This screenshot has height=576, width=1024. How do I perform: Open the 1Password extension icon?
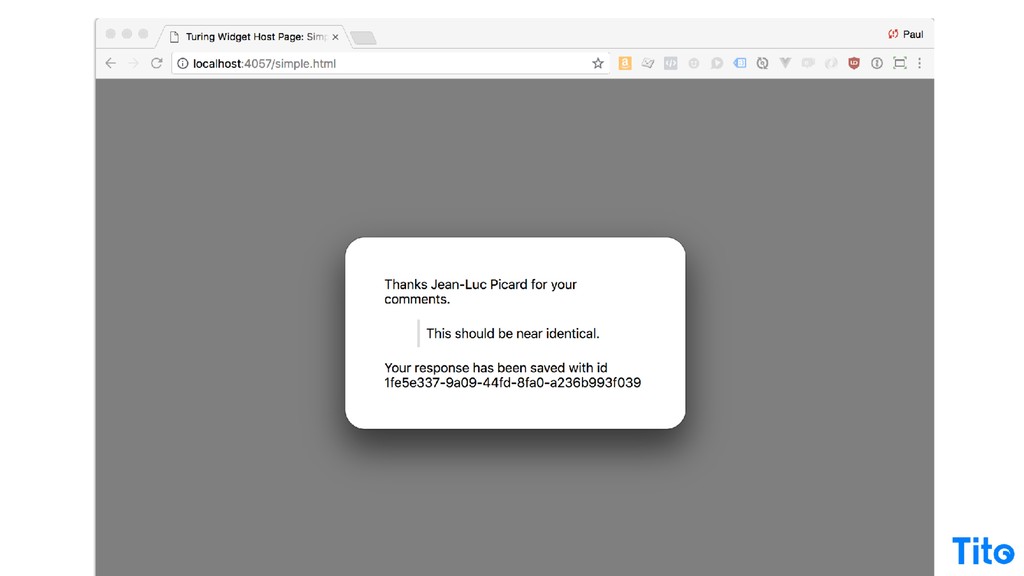[876, 63]
